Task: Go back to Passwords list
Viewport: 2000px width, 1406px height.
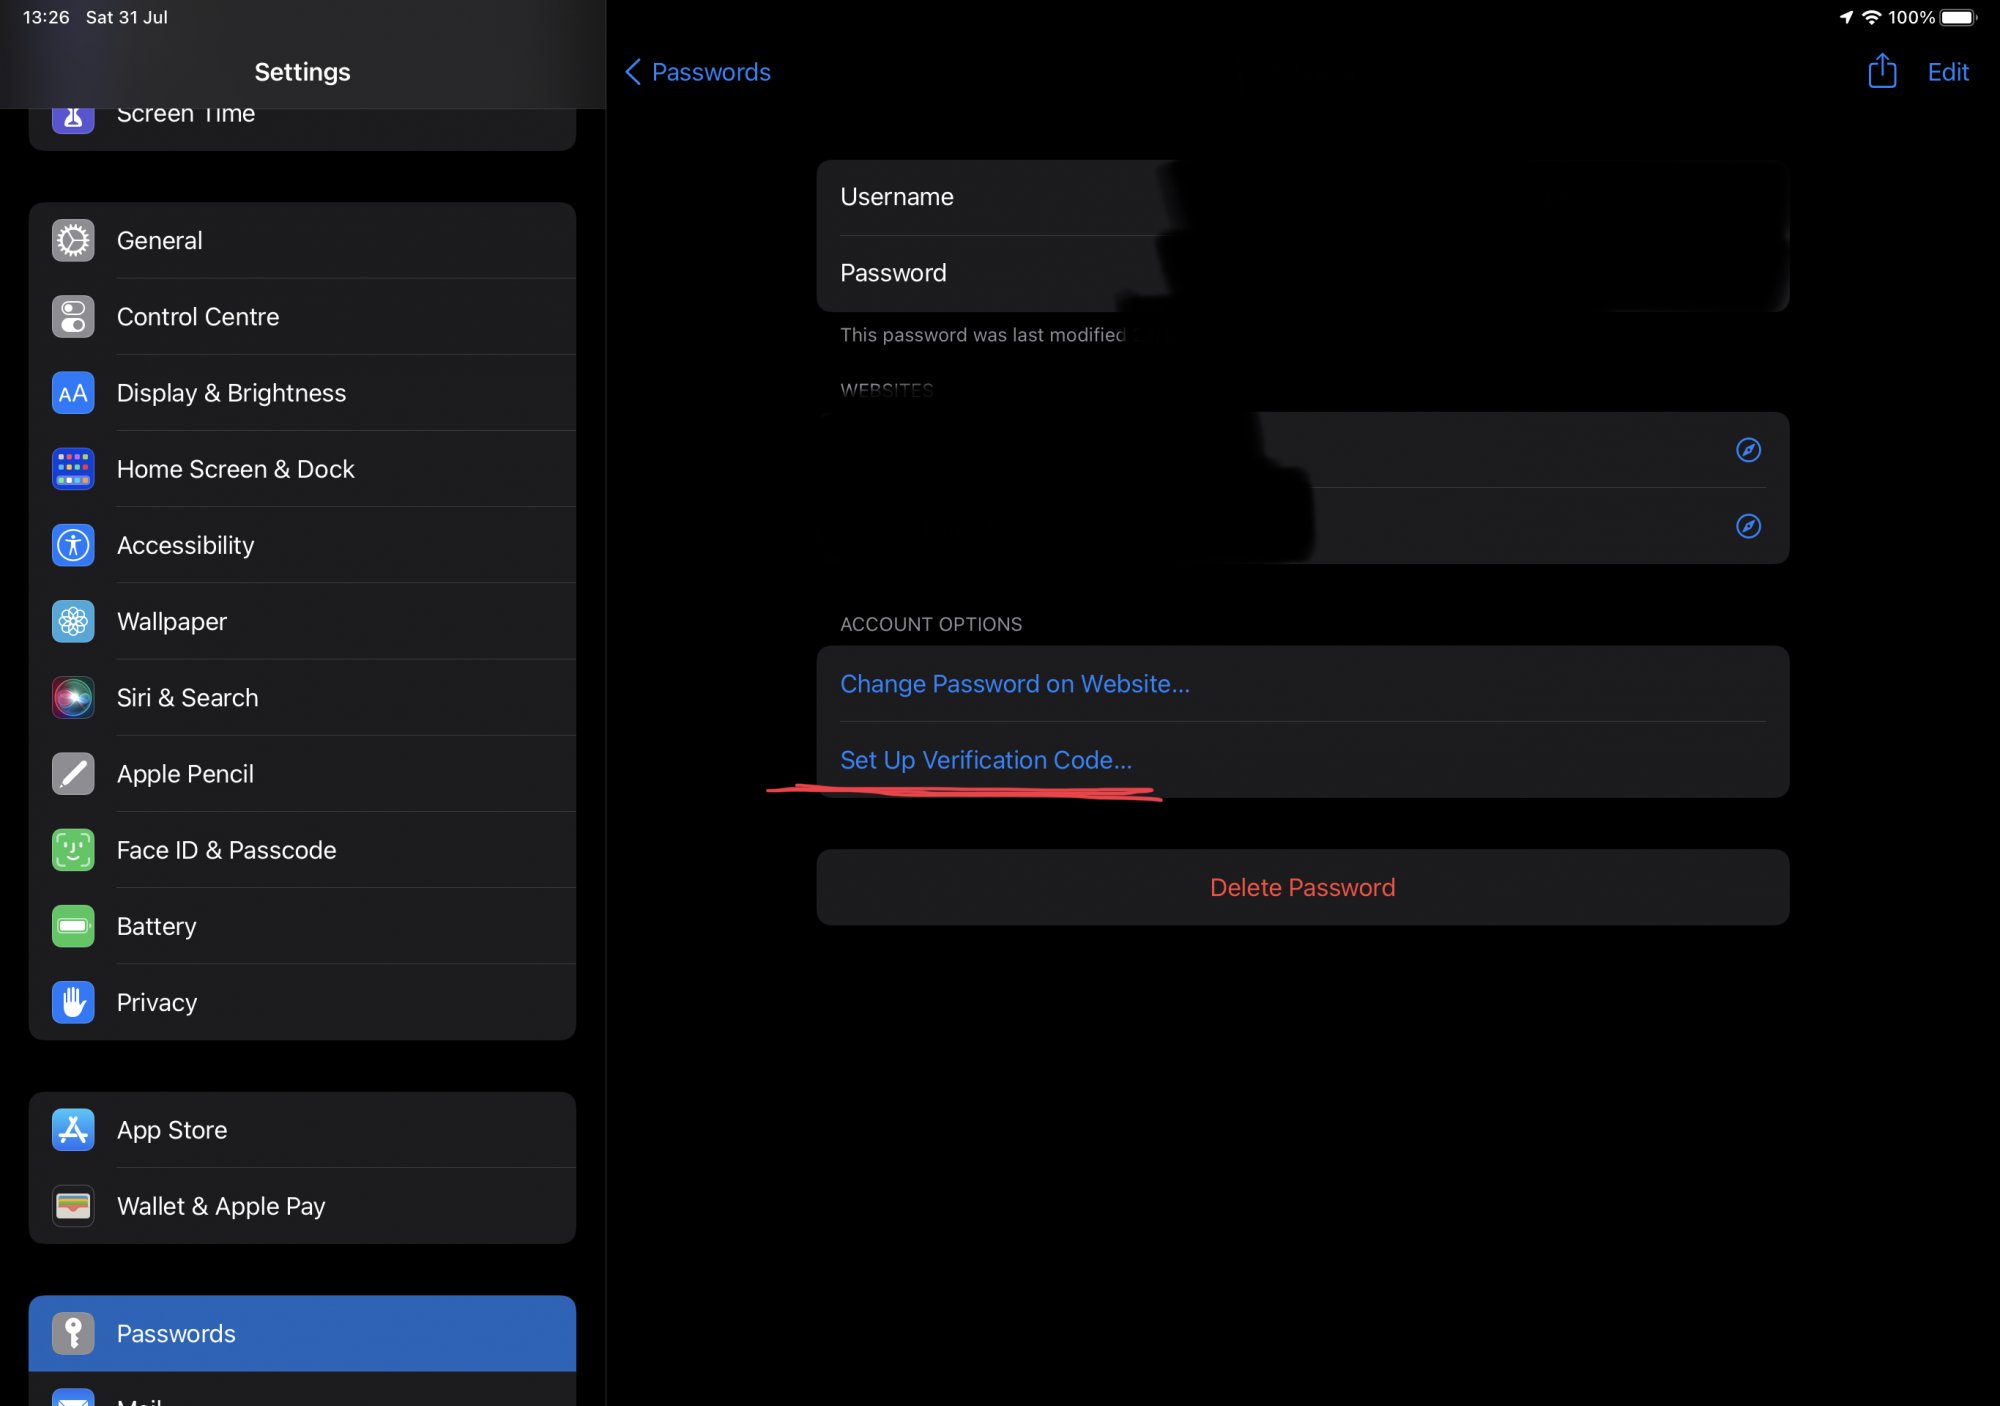Action: point(698,72)
